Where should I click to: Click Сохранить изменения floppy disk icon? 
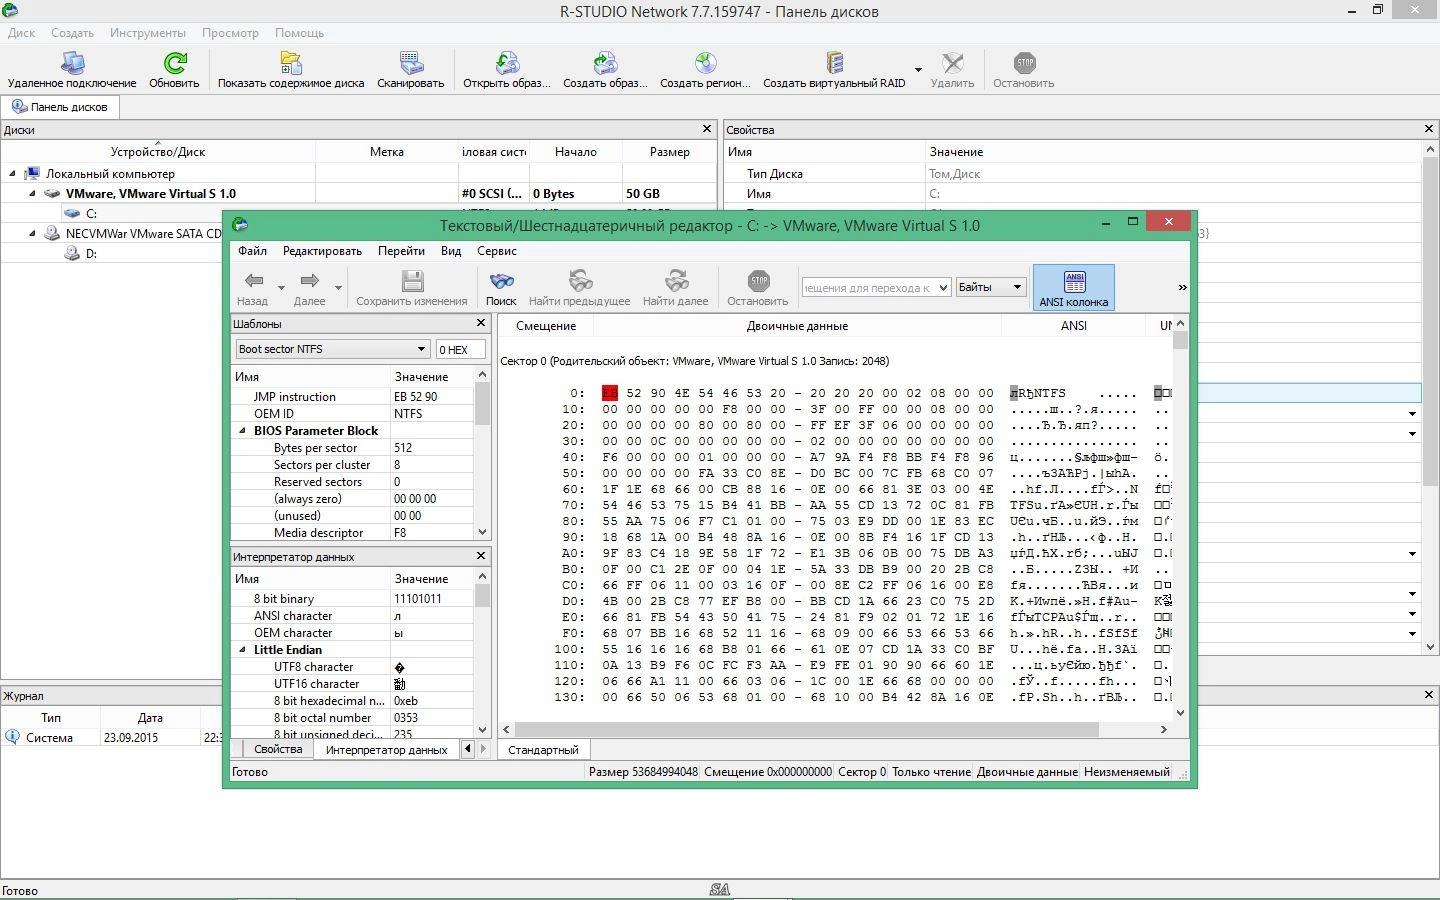[x=412, y=281]
